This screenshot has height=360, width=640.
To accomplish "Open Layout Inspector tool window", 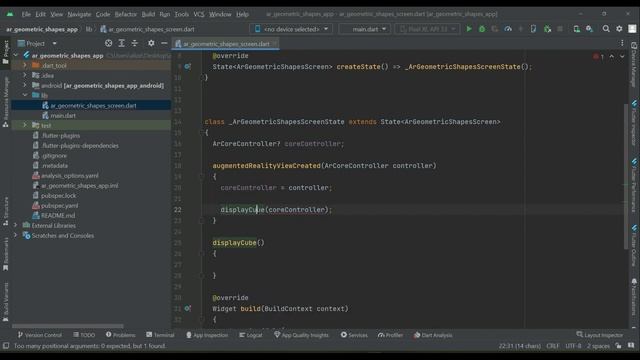I will [x=600, y=335].
